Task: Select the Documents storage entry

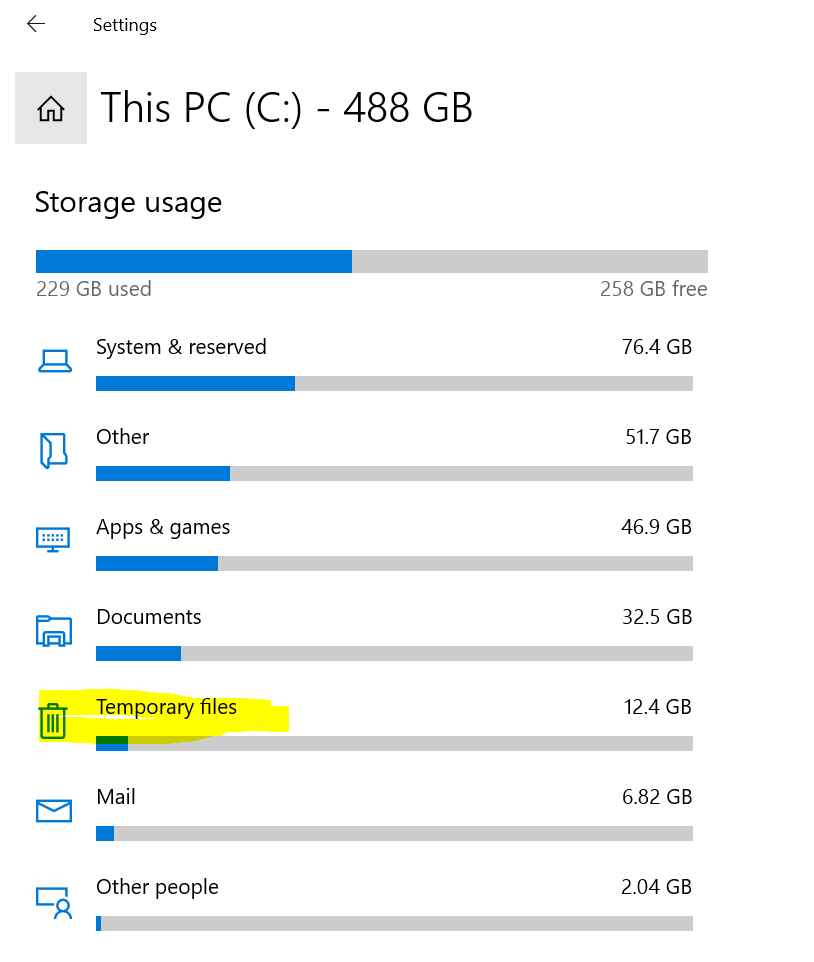Action: [149, 618]
